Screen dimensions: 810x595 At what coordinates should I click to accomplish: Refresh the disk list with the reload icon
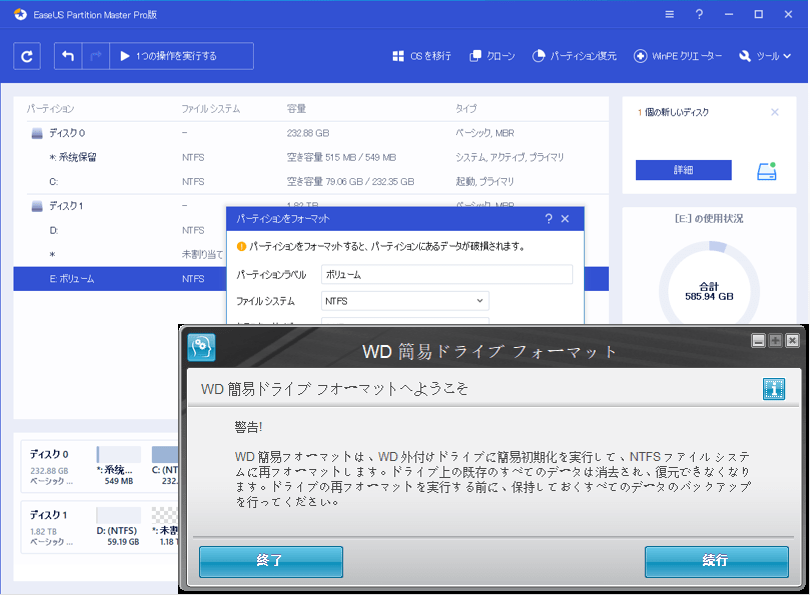[x=26, y=55]
